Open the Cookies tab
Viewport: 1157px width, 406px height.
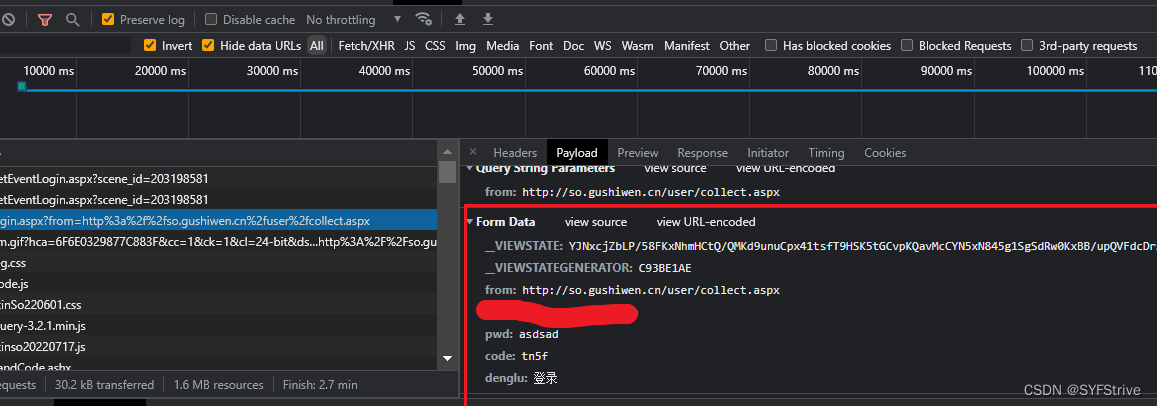[885, 153]
